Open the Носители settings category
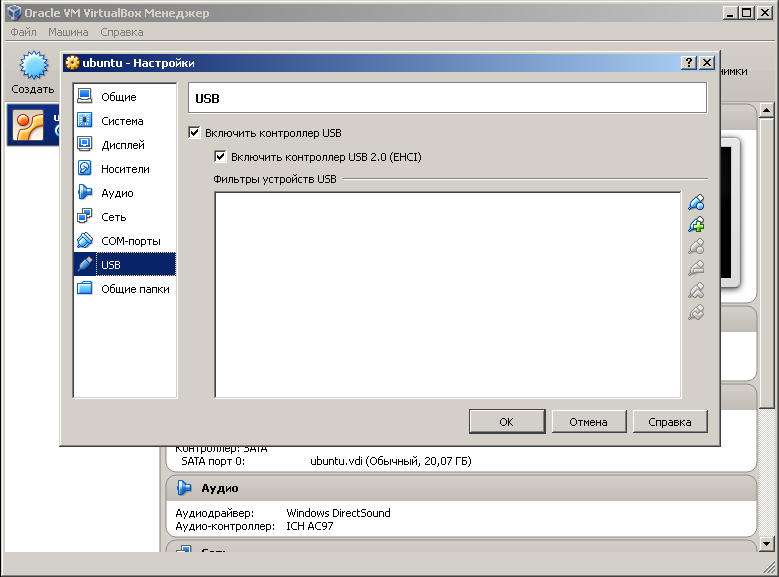This screenshot has height=577, width=779. click(x=125, y=168)
